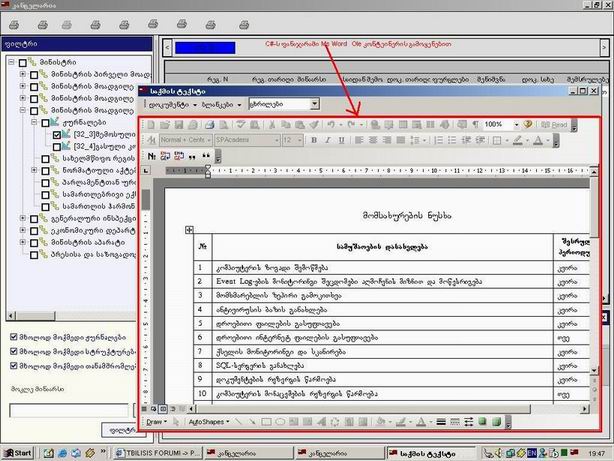This screenshot has width=614, height=461.
Task: Open the Draw menu in Drawing toolbar
Action: point(156,422)
